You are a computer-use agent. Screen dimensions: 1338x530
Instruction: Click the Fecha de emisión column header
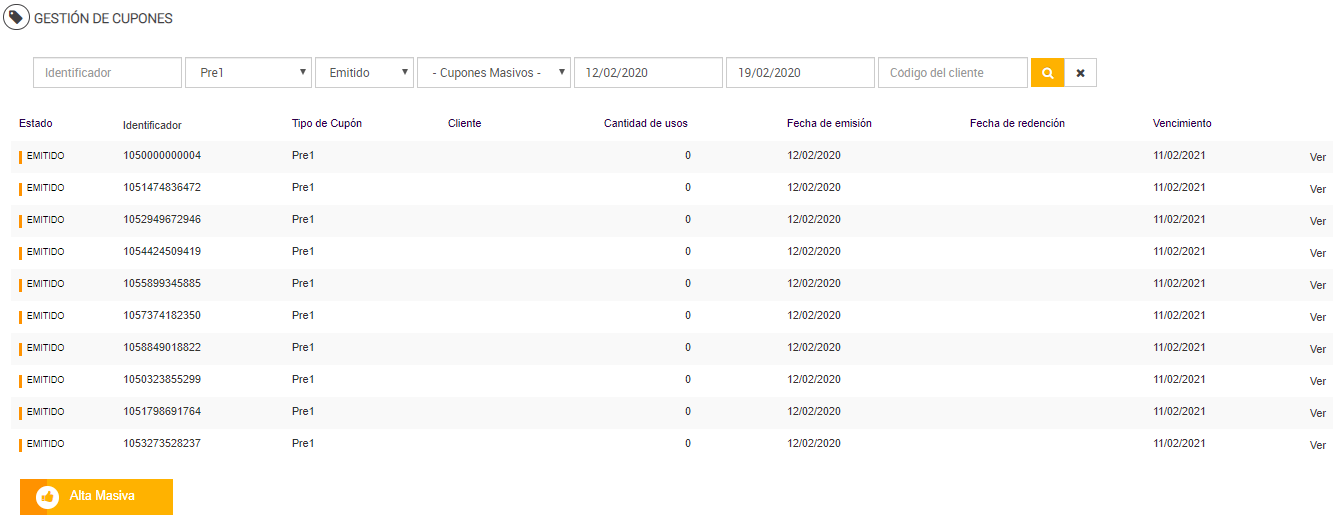tap(829, 124)
